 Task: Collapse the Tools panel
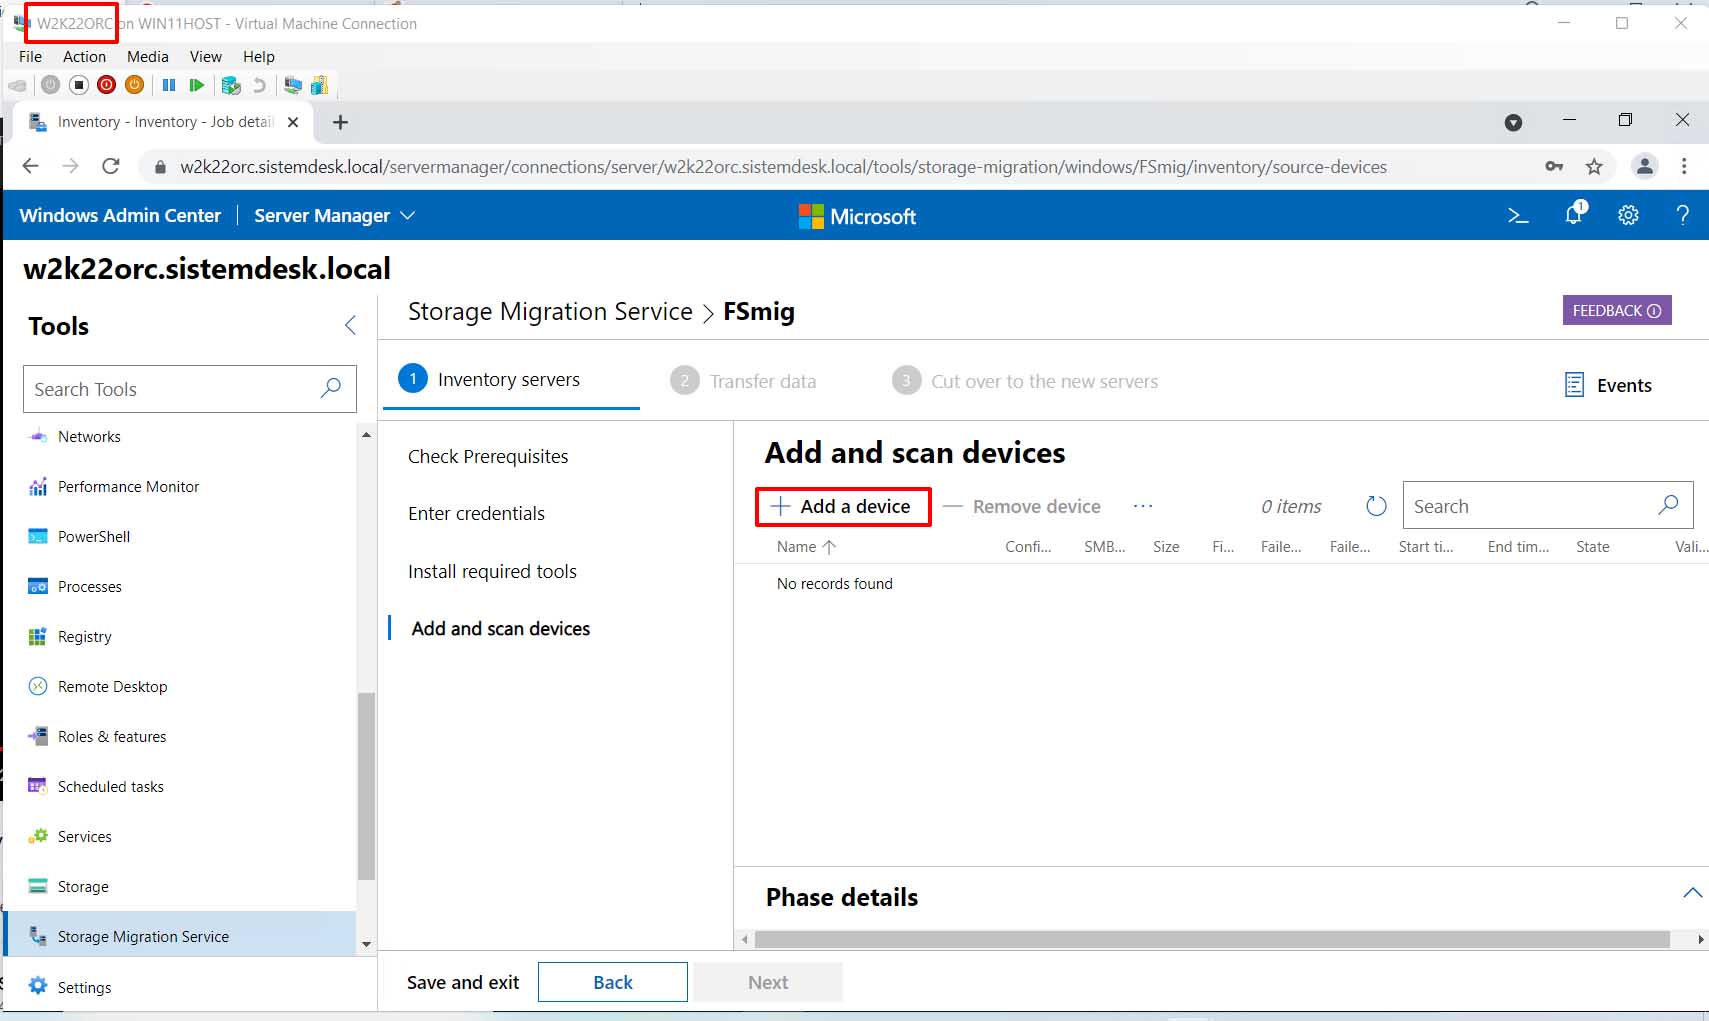point(350,325)
